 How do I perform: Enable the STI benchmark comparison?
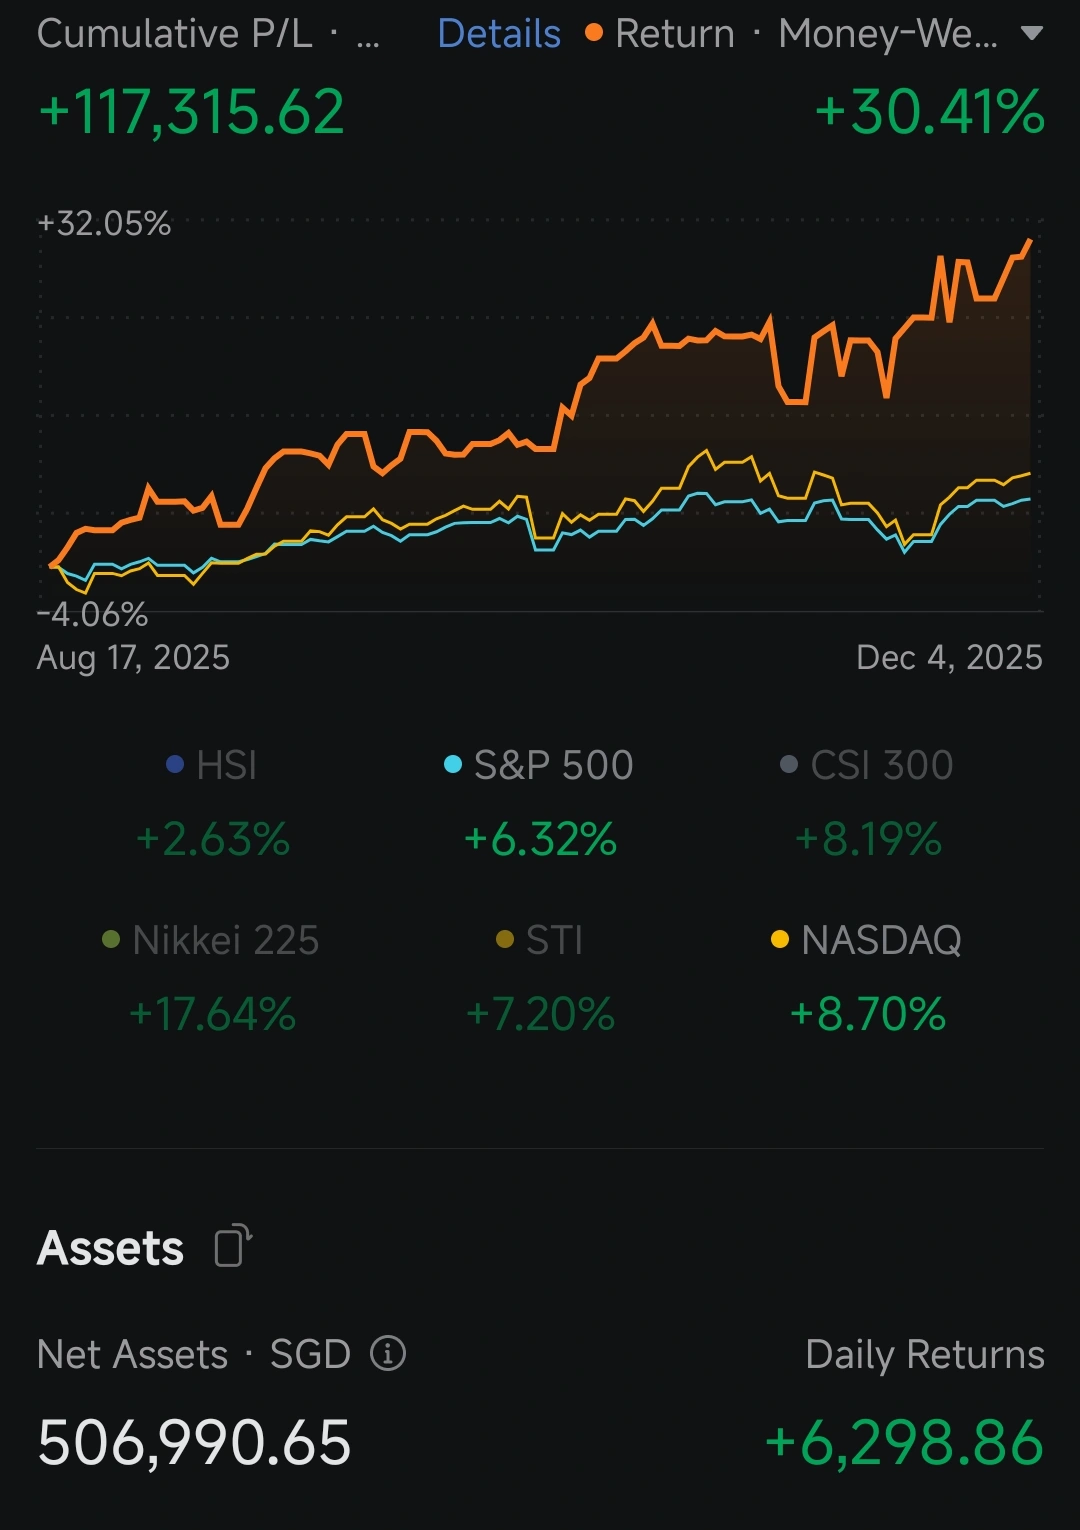(x=540, y=977)
